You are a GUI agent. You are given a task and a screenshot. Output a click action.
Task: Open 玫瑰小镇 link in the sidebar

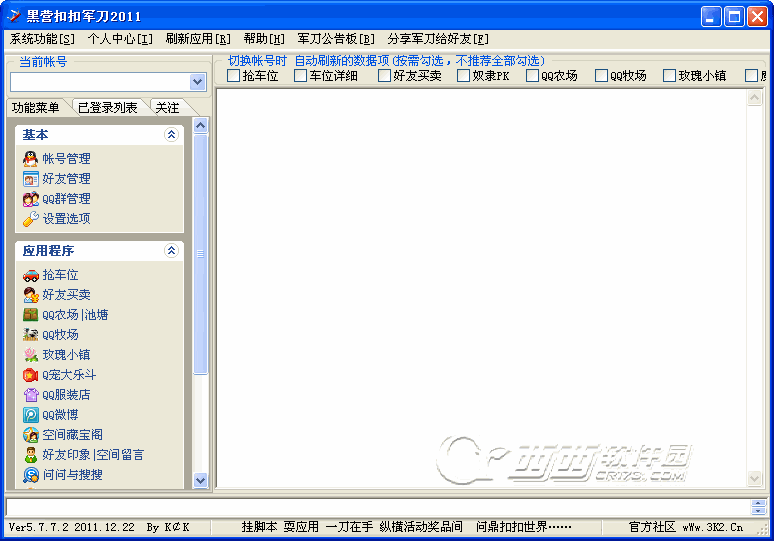click(66, 354)
